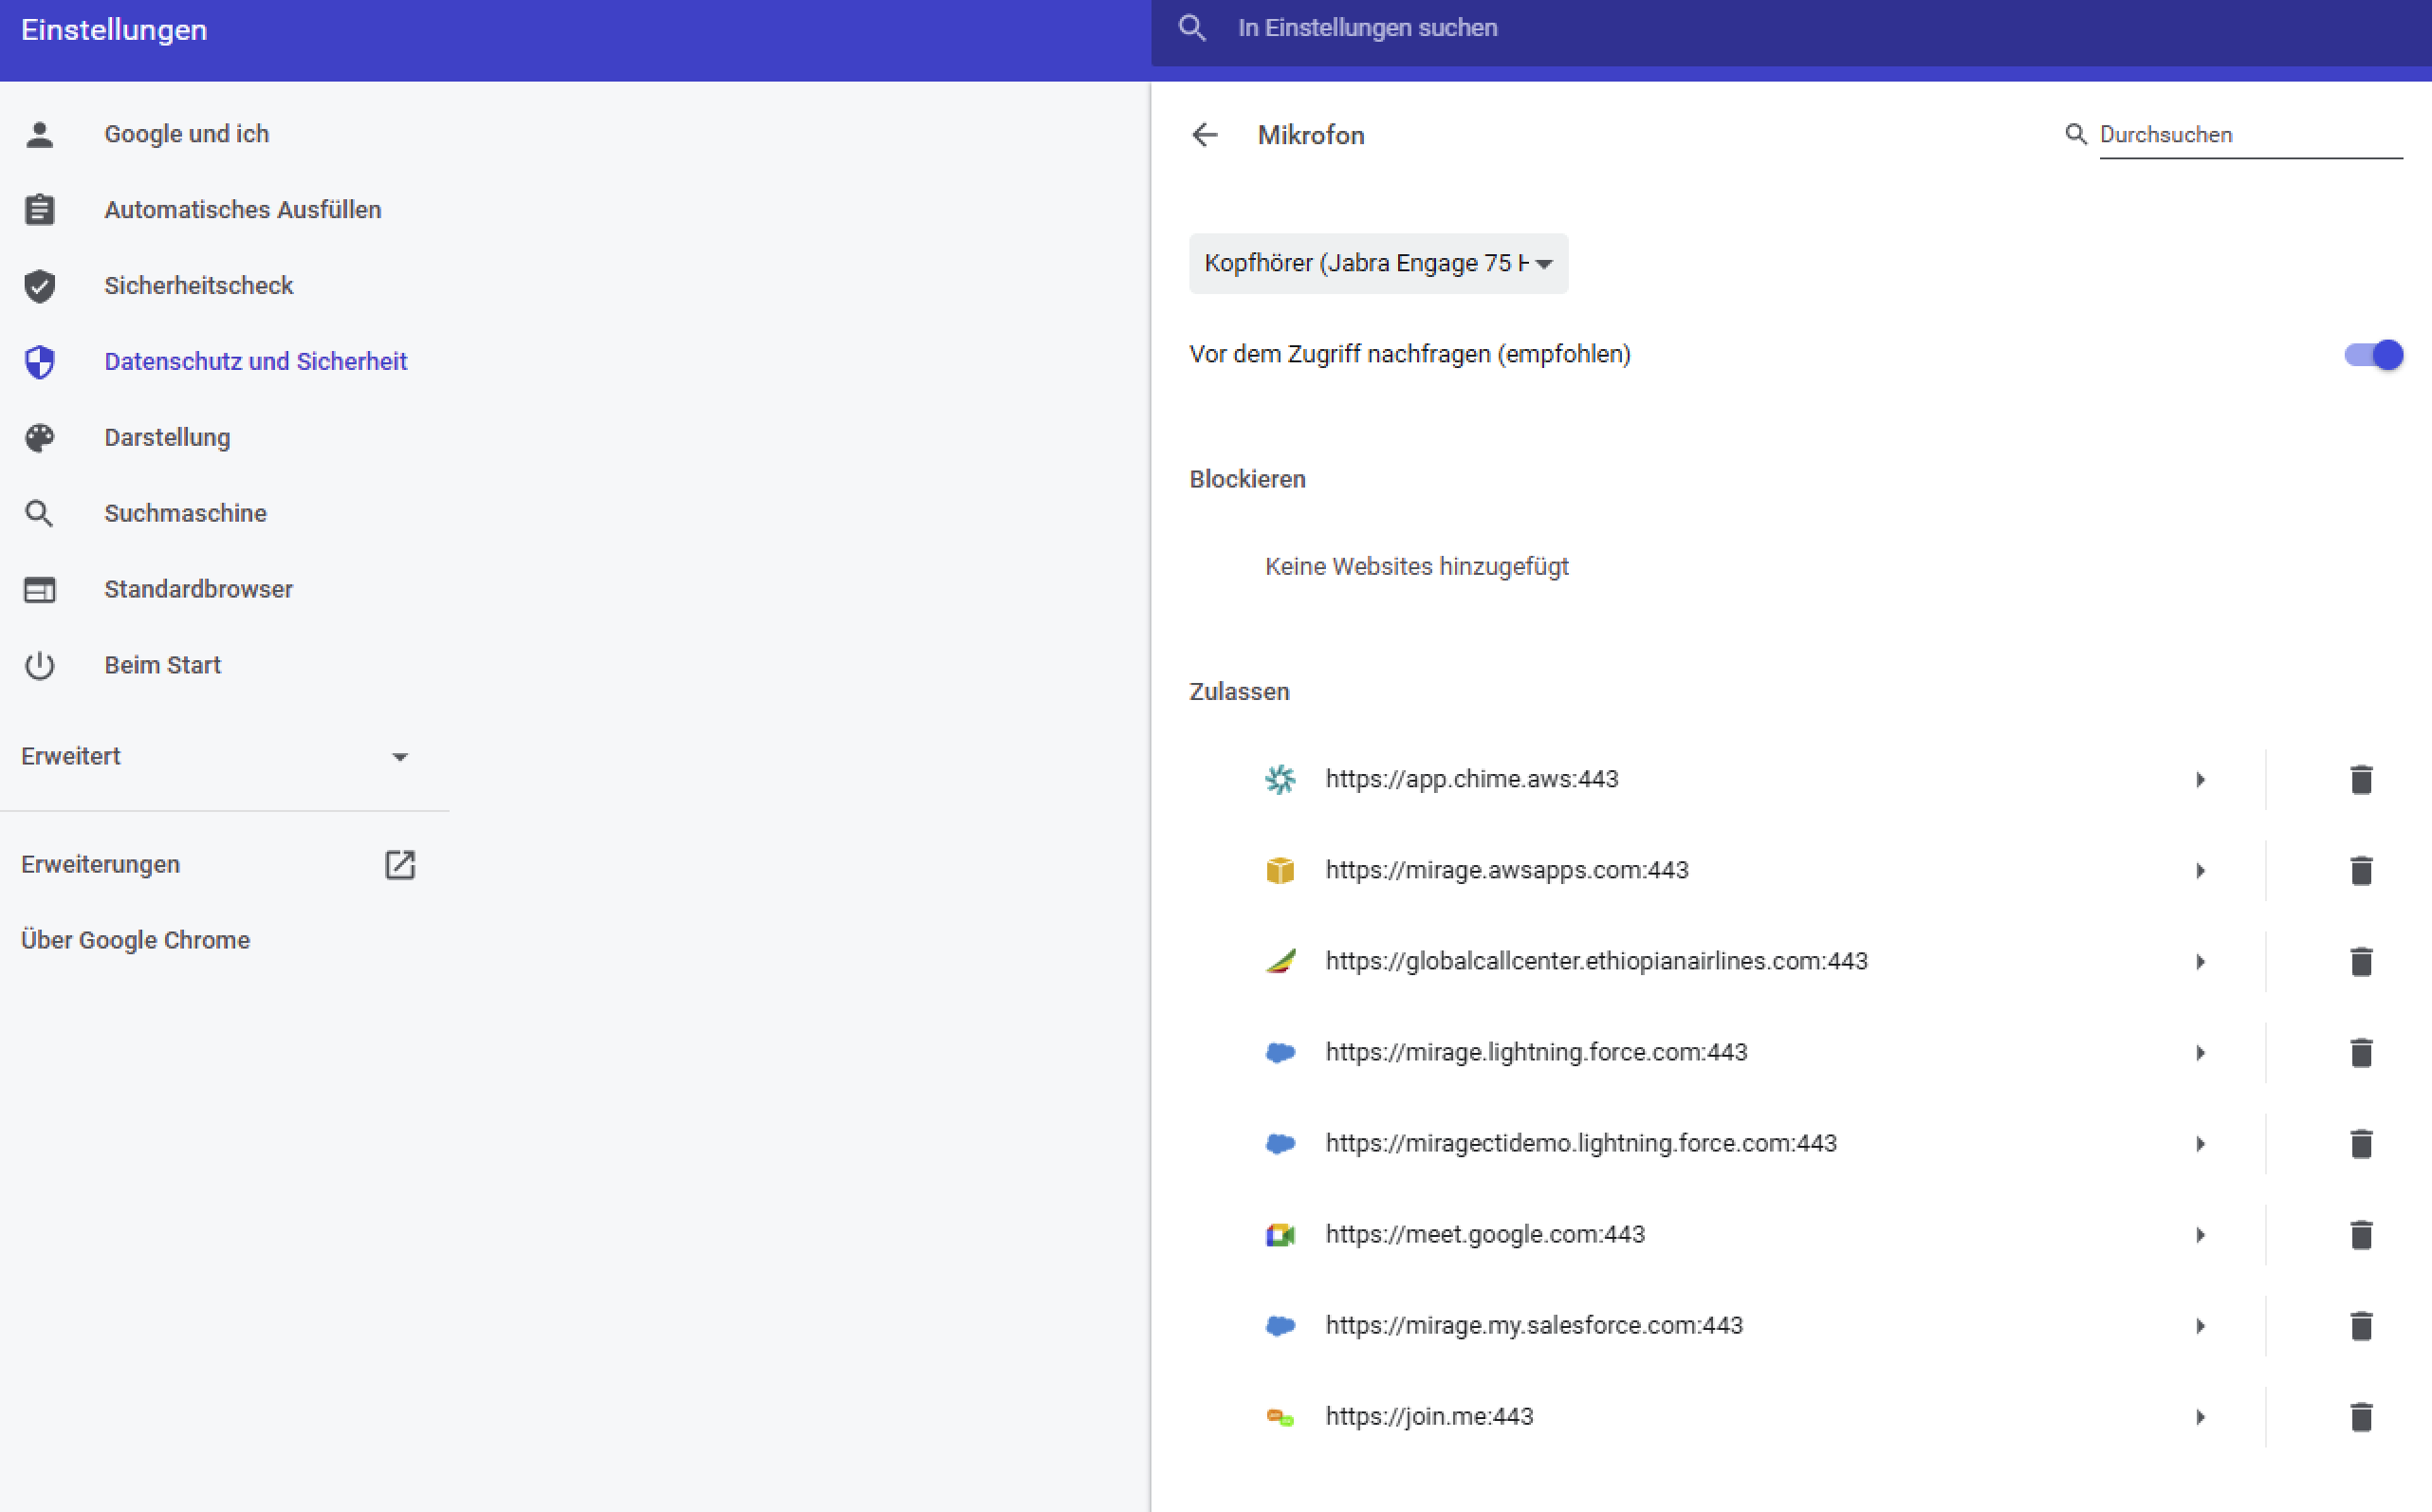Open details arrow for mirage.my.salesforce.com
This screenshot has height=1512, width=2432.
point(2200,1325)
